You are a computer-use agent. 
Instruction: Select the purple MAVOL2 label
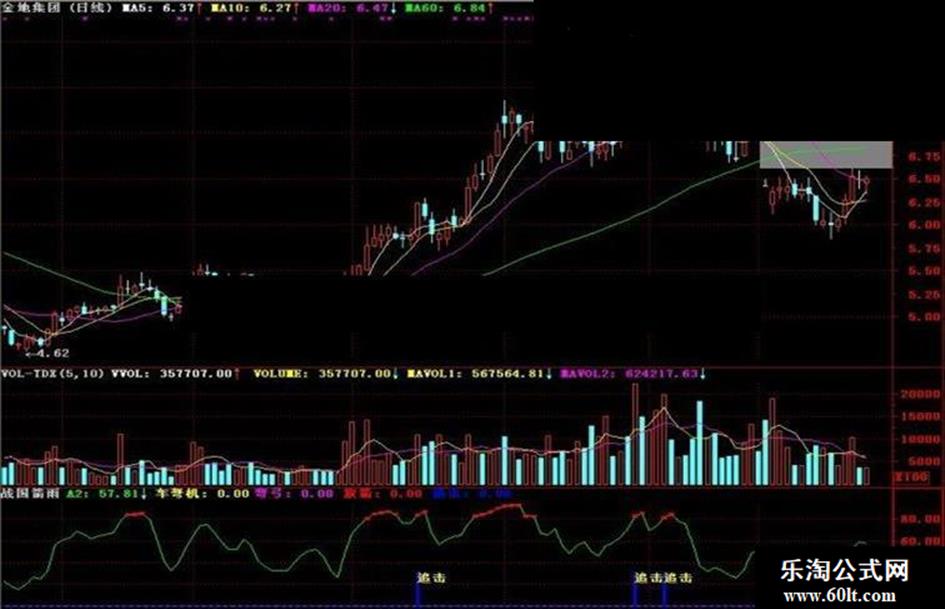pyautogui.click(x=633, y=374)
